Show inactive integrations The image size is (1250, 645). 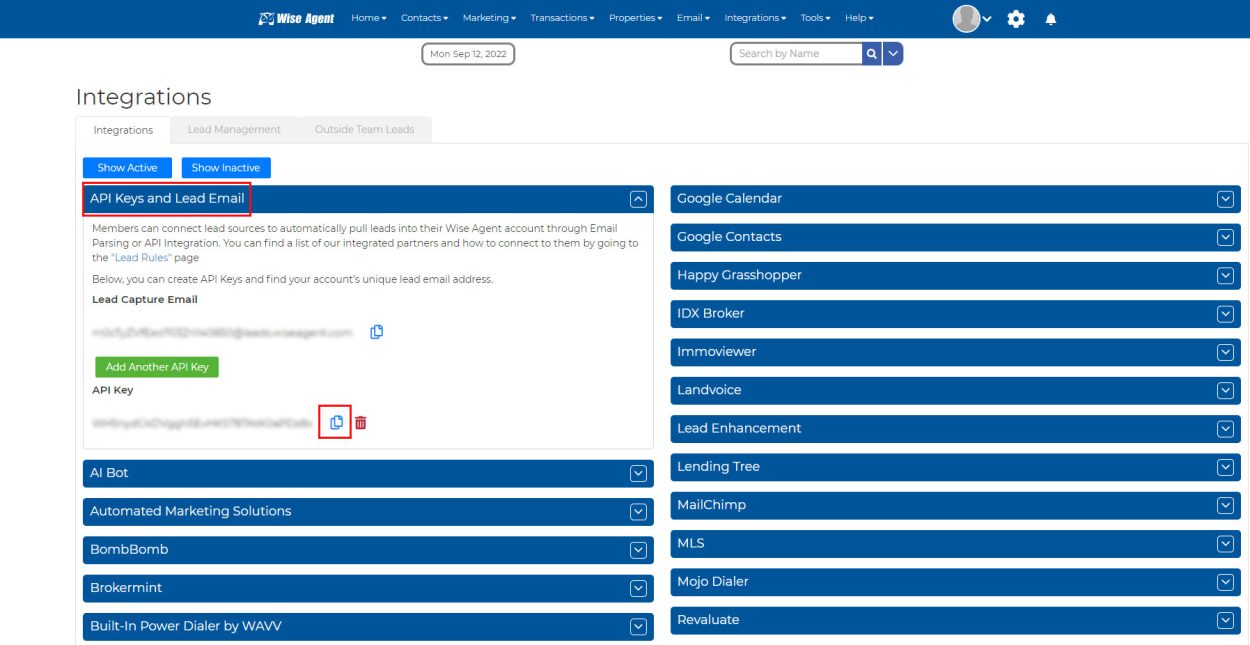(x=225, y=167)
